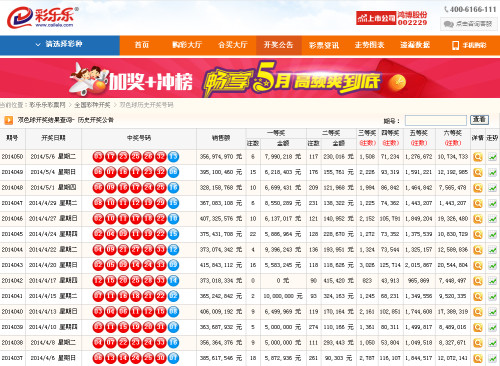This screenshot has height=366, width=500.
Task: Open the 彩乐乐彩票网 breadcrumb link
Action: pos(47,105)
